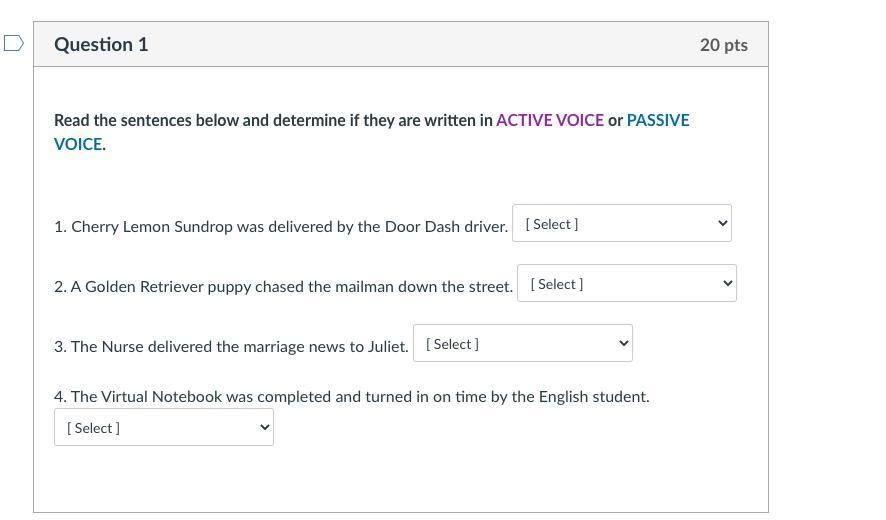Click the chevron arrow on sentence 2 dropdown

click(x=728, y=283)
